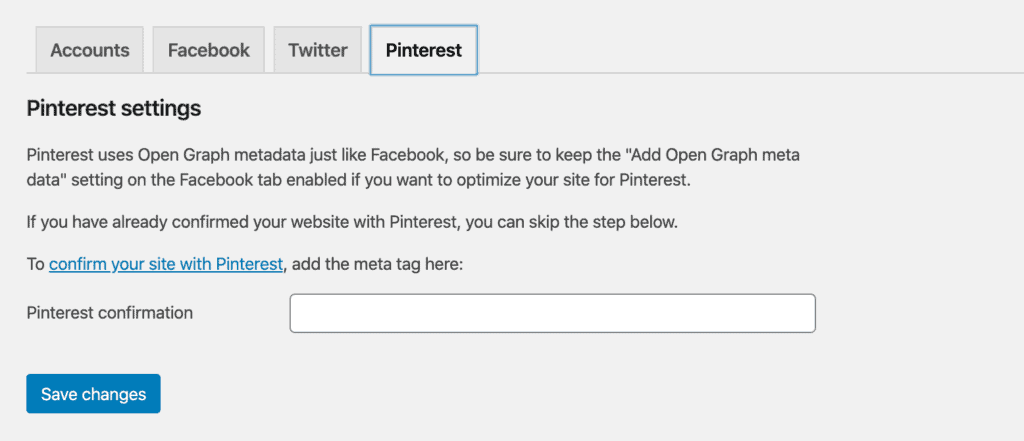The image size is (1024, 441).
Task: Click the paragraph starting 'Pinterest uses Open Graph'
Action: 413,168
